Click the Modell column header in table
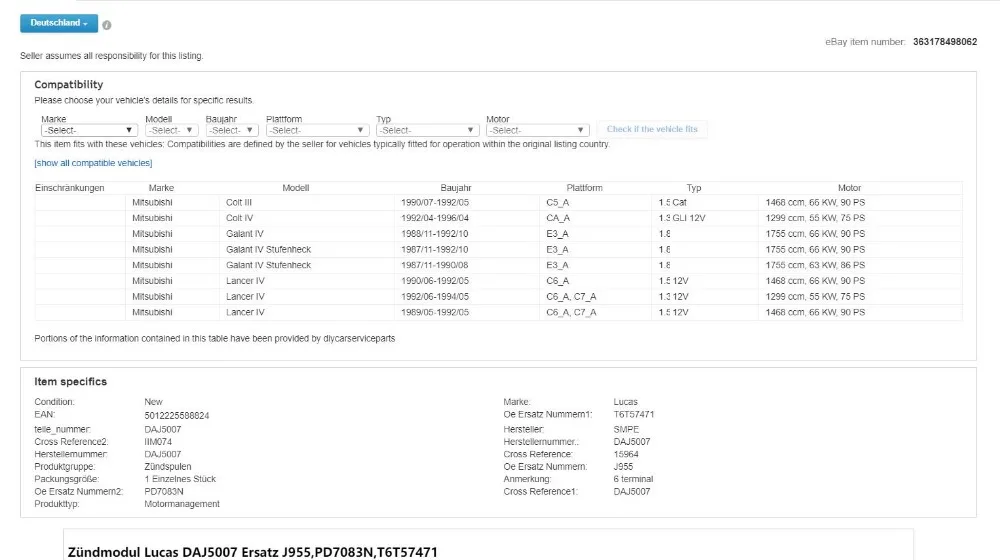The width and height of the screenshot is (1000, 560). coord(295,188)
